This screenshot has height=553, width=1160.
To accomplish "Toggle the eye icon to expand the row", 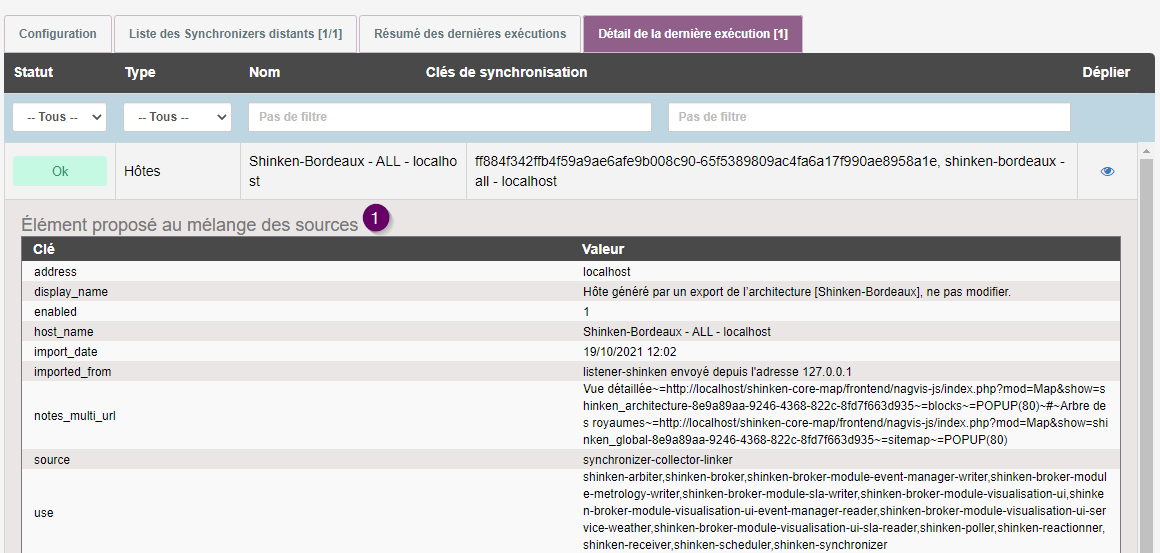I will [1107, 171].
